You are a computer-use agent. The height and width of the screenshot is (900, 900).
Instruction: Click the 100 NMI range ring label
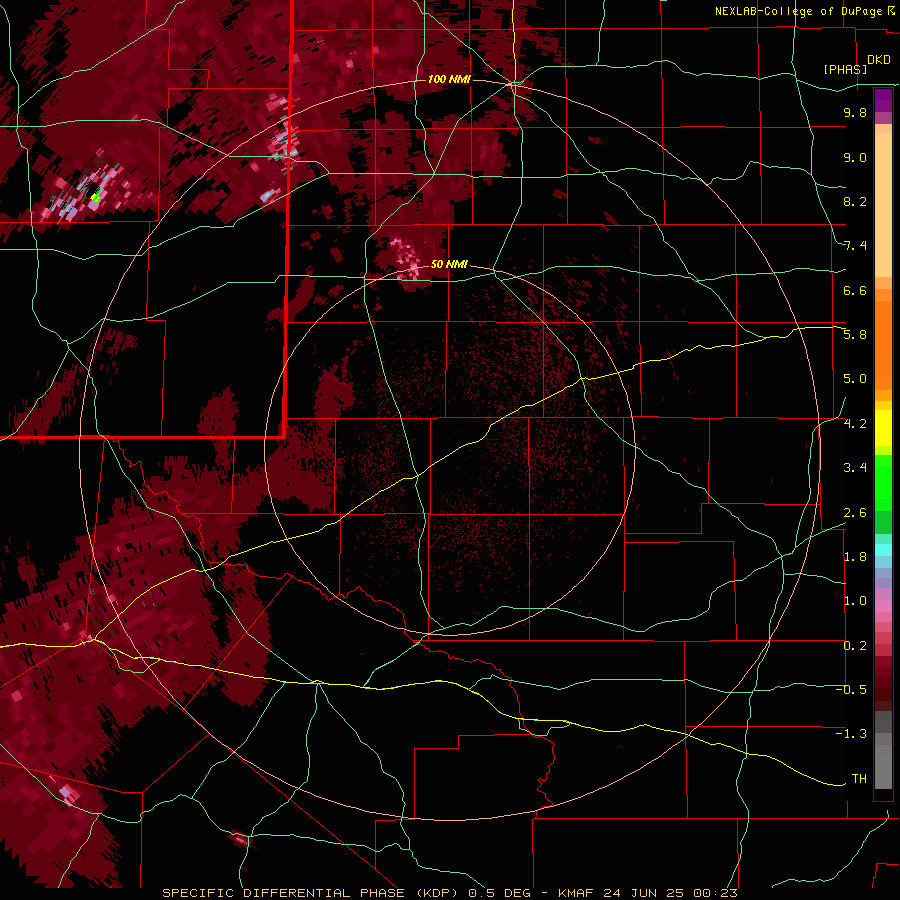(449, 79)
